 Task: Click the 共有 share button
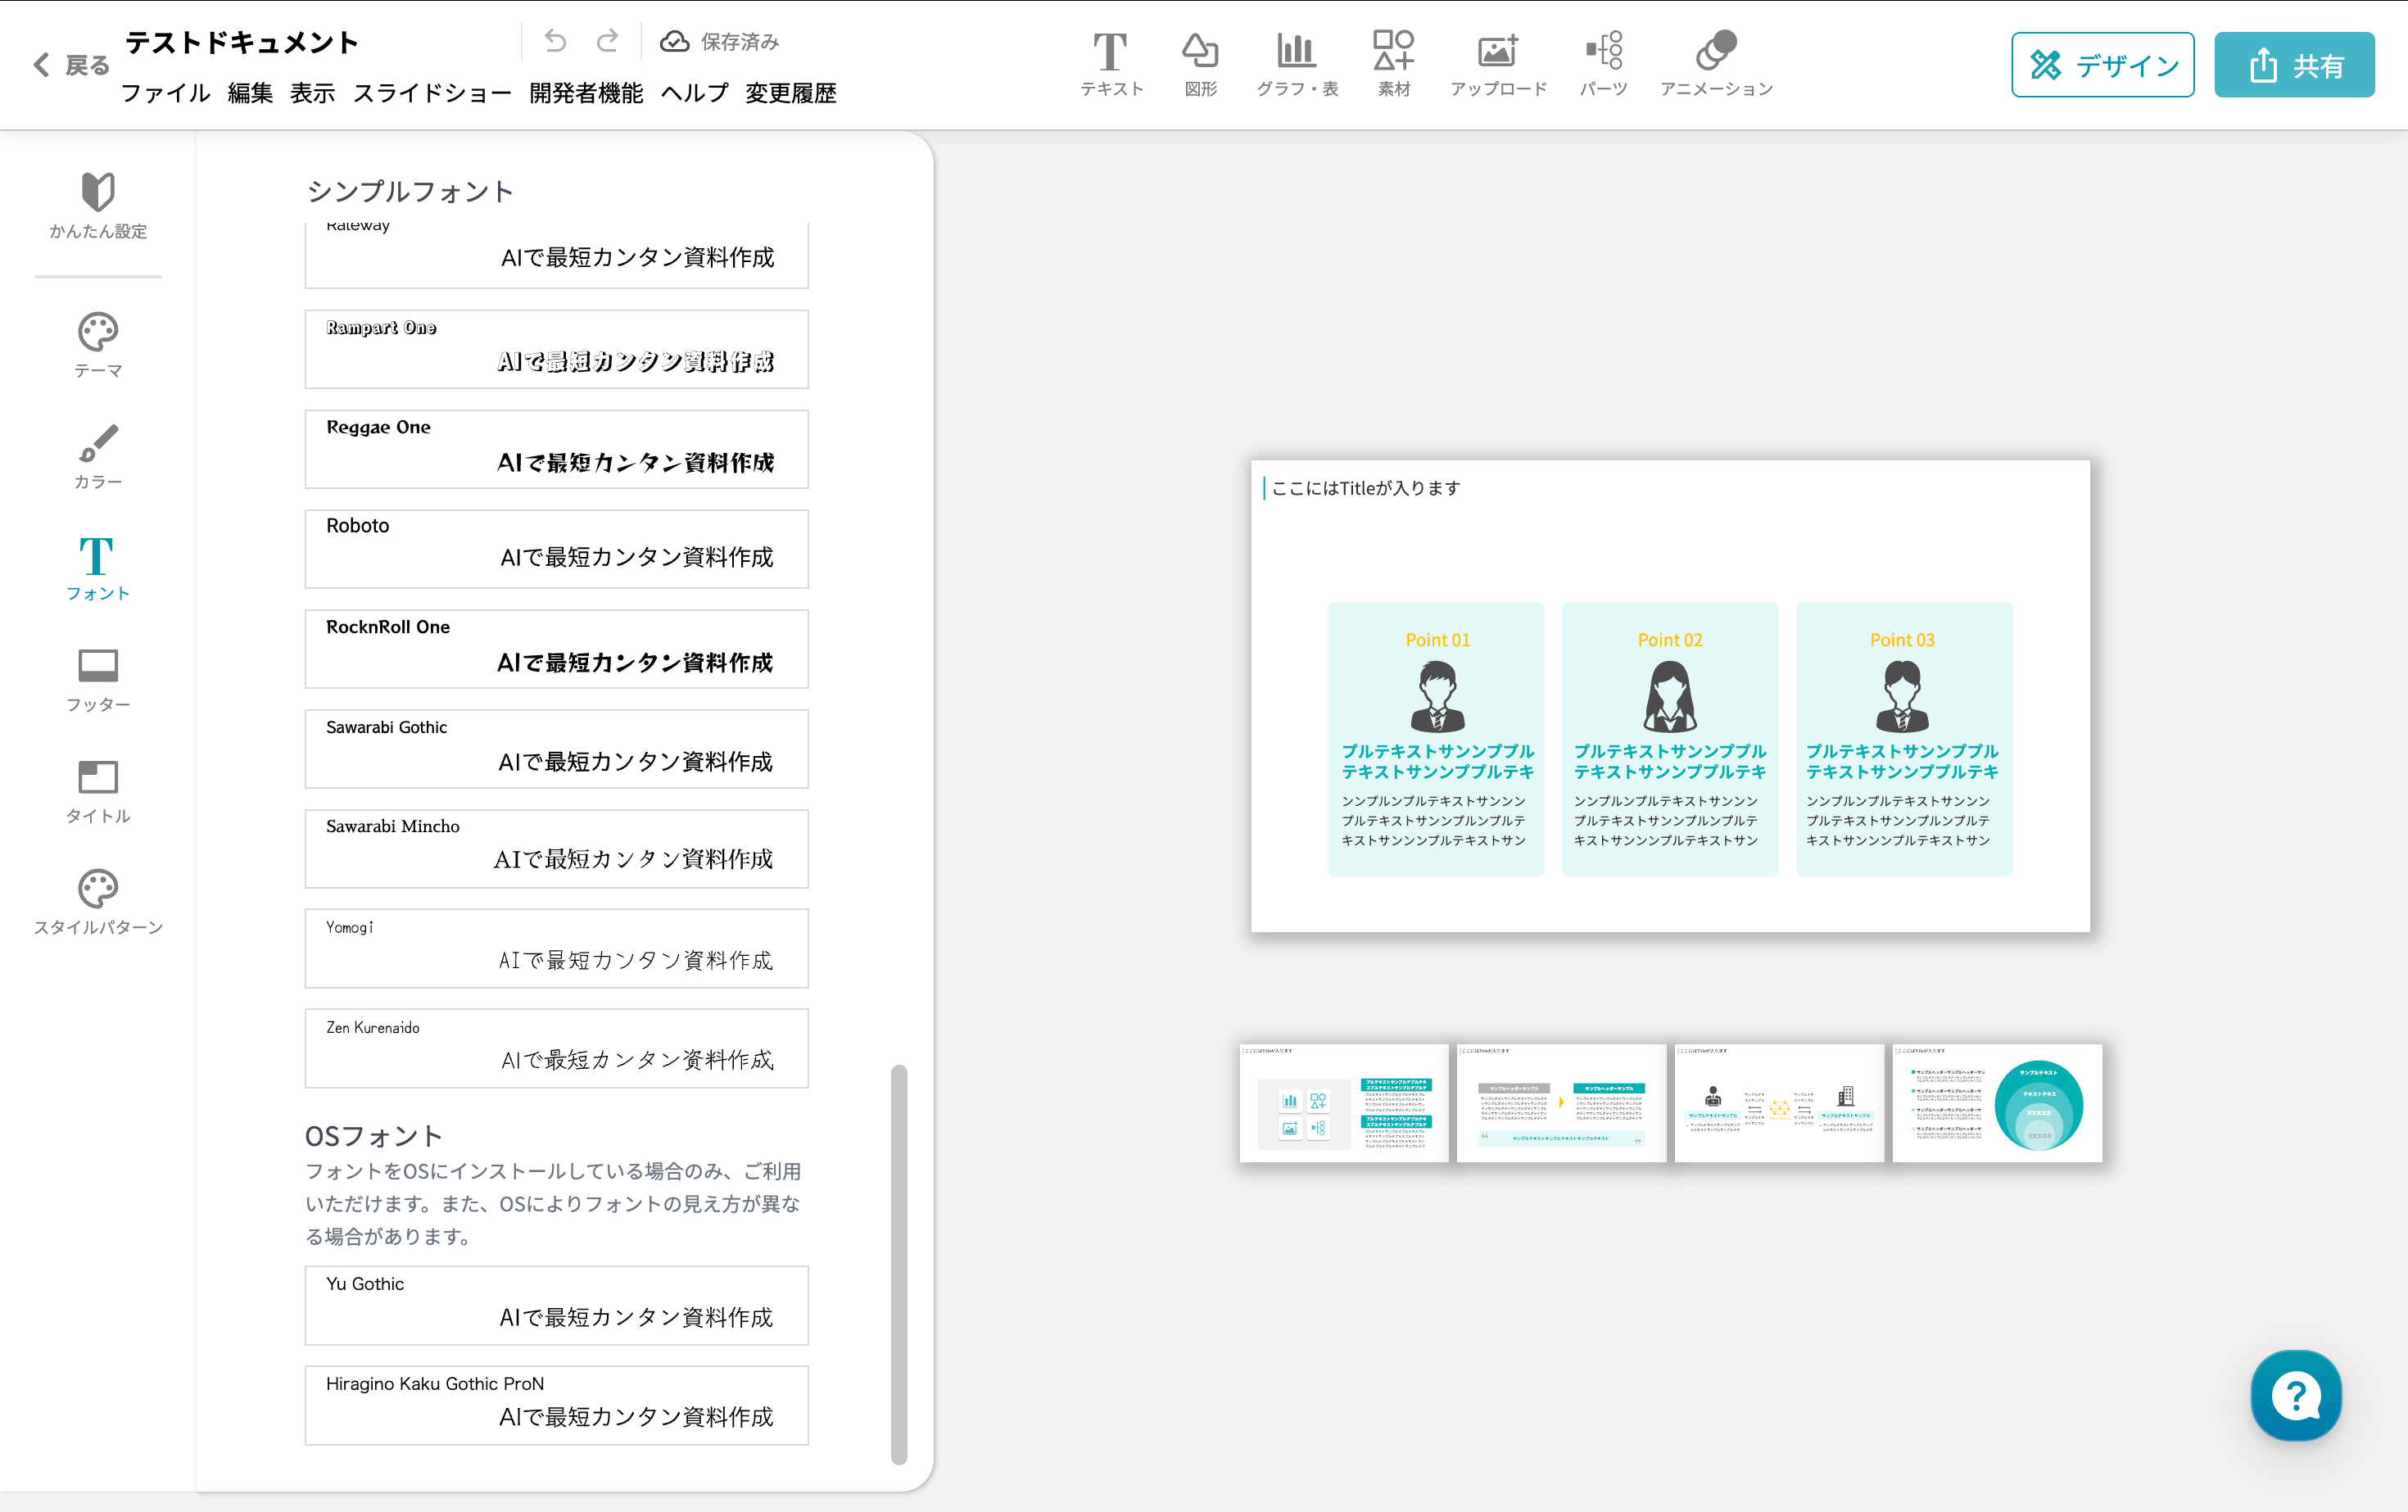click(x=2294, y=65)
